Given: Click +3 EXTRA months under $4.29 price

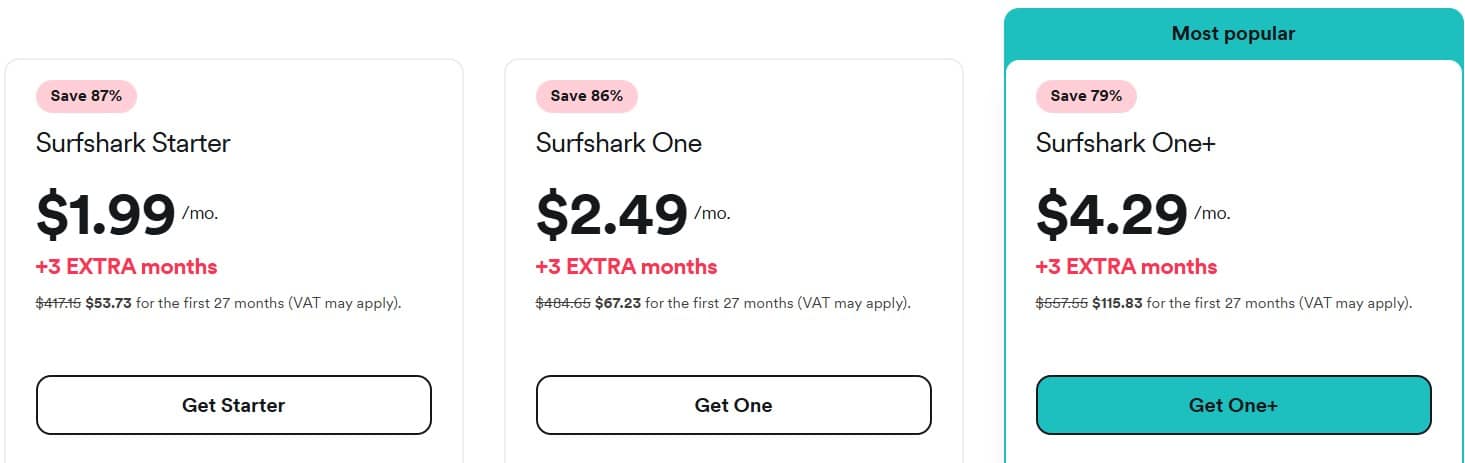Looking at the screenshot, I should click(1127, 267).
